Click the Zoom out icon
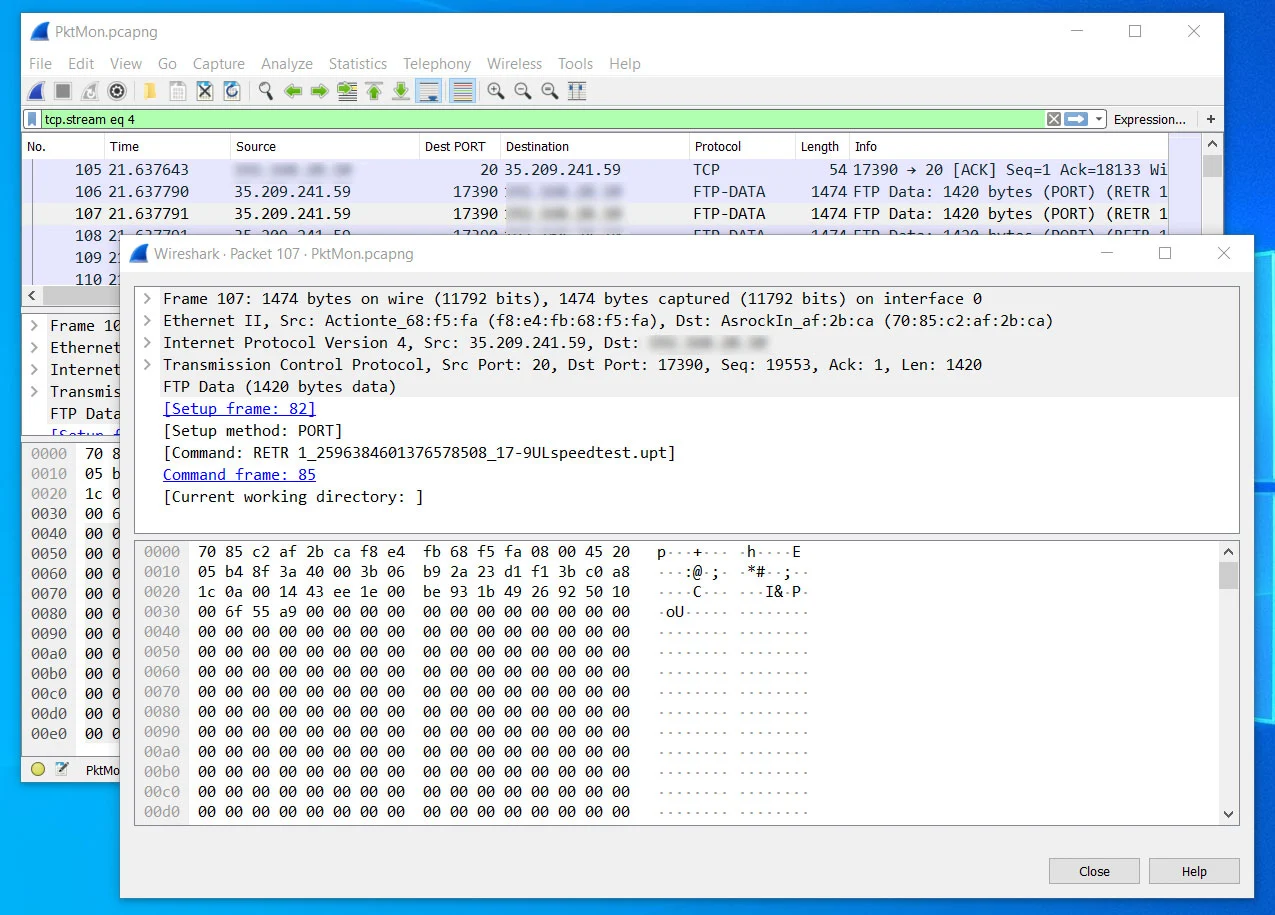The image size is (1275, 915). [522, 91]
